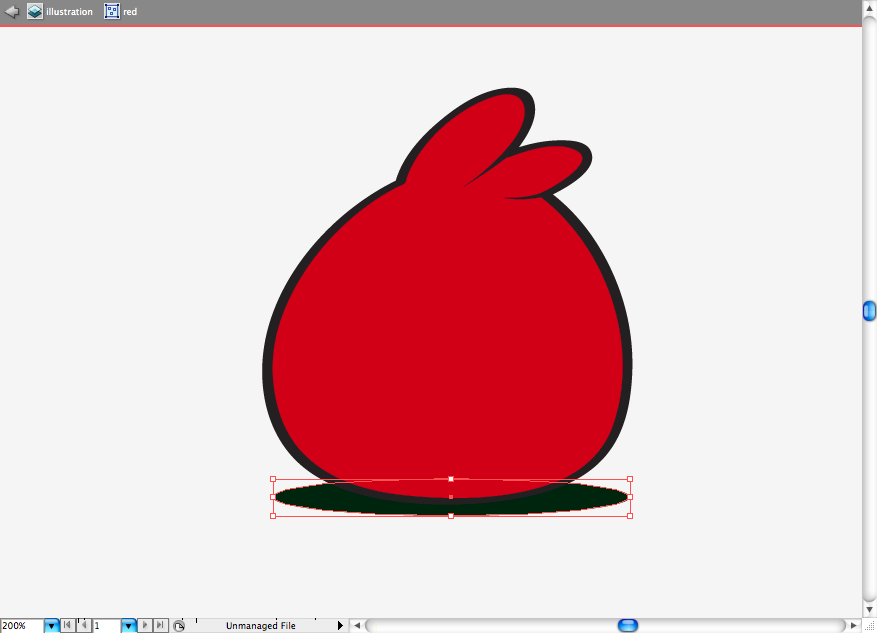Click the 200% zoom input field
Viewport: 877px width, 633px height.
22,626
